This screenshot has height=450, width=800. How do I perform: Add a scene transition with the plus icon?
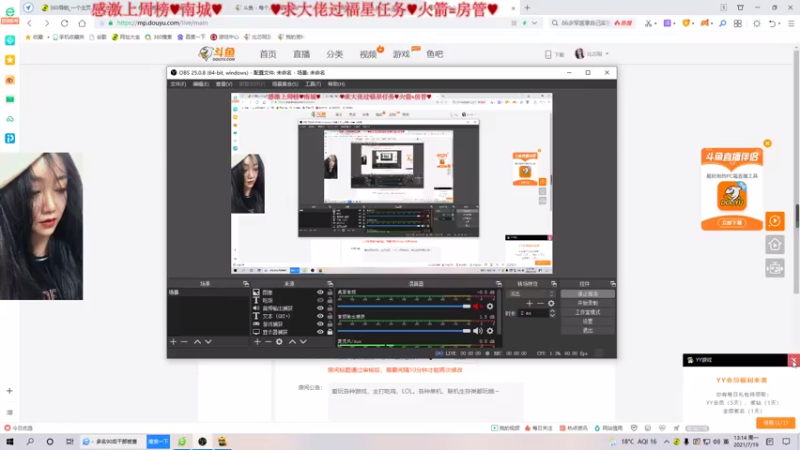pyautogui.click(x=529, y=303)
